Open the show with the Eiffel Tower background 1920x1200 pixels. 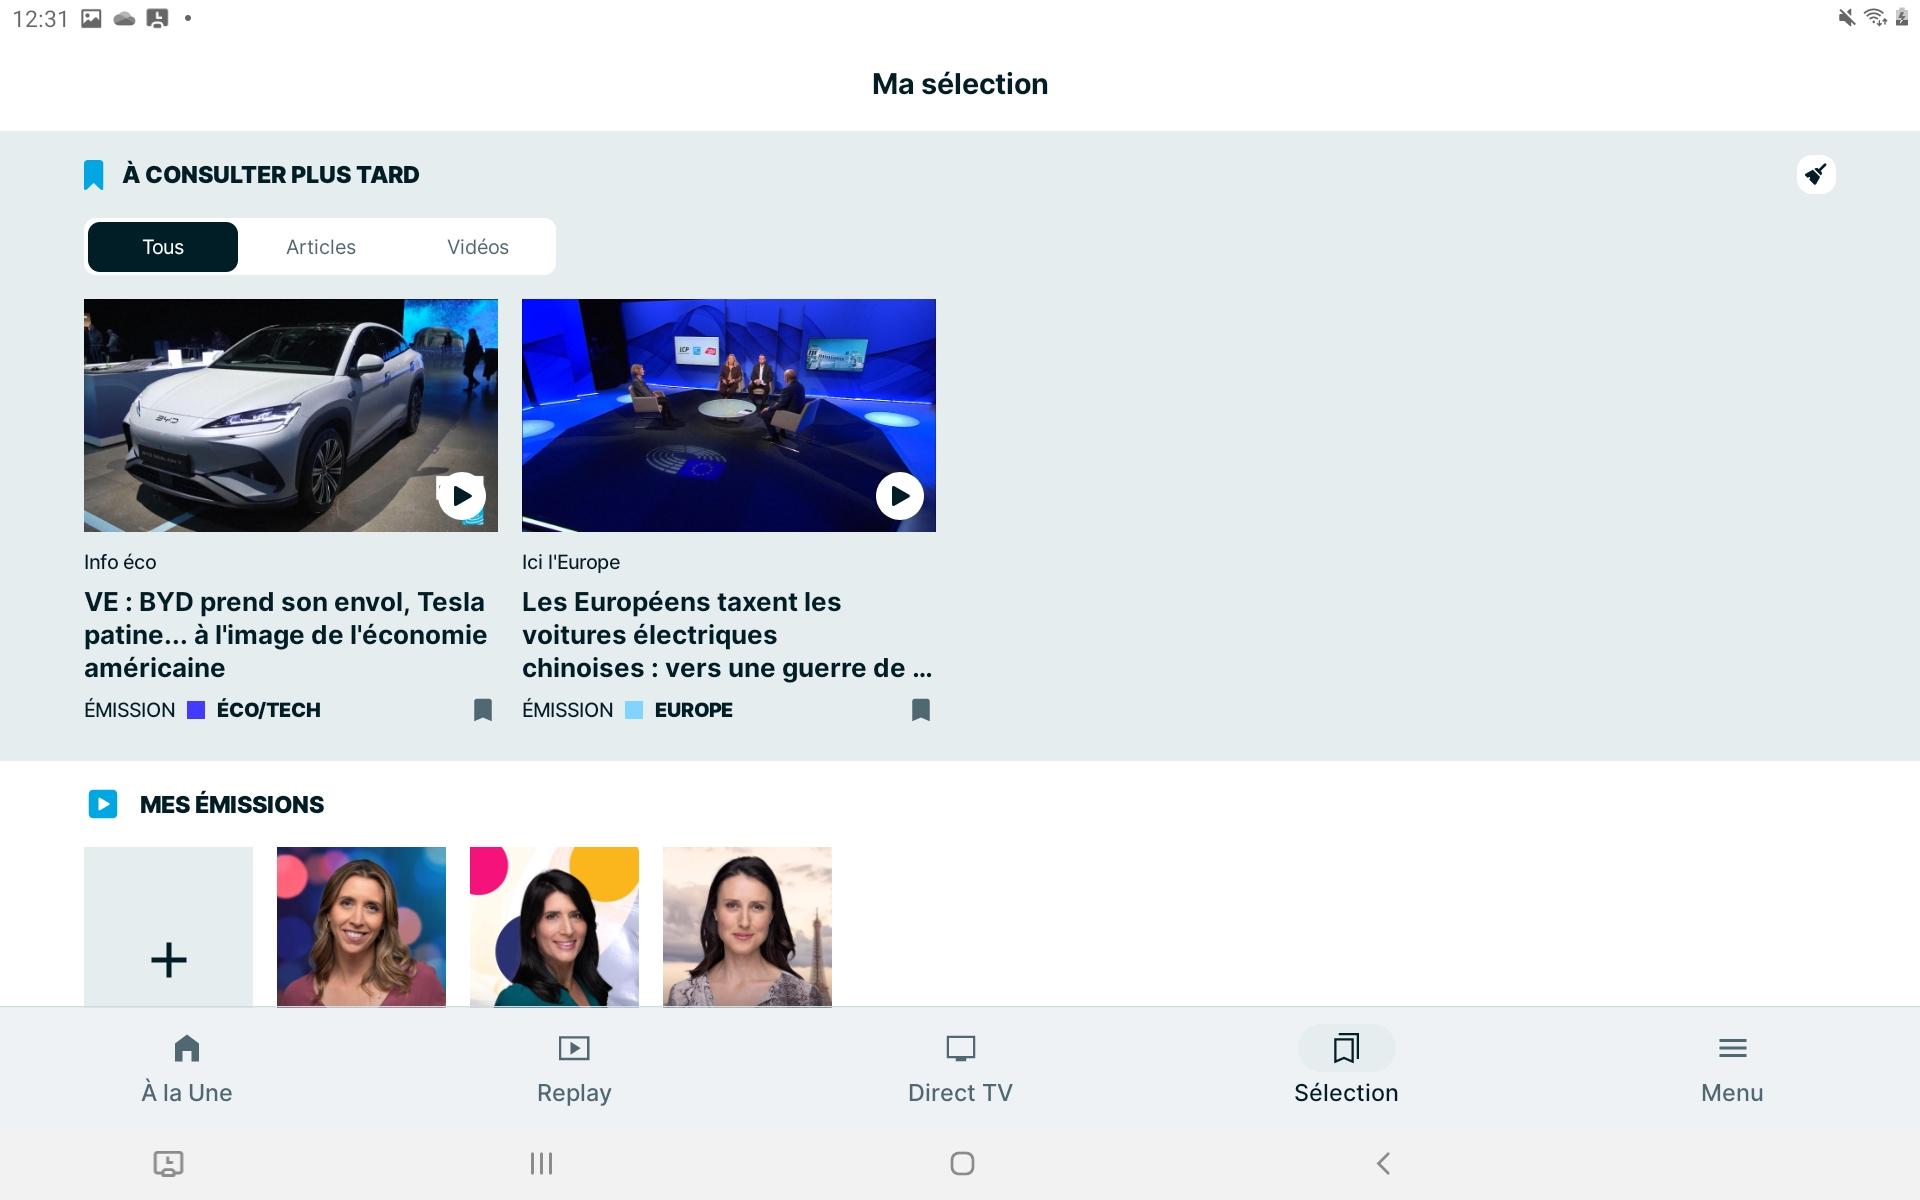coord(747,927)
